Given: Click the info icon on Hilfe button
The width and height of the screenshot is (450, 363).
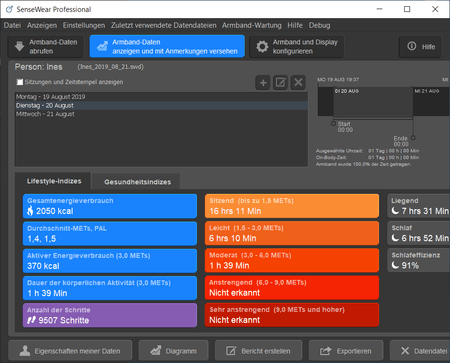Looking at the screenshot, I should (x=412, y=46).
